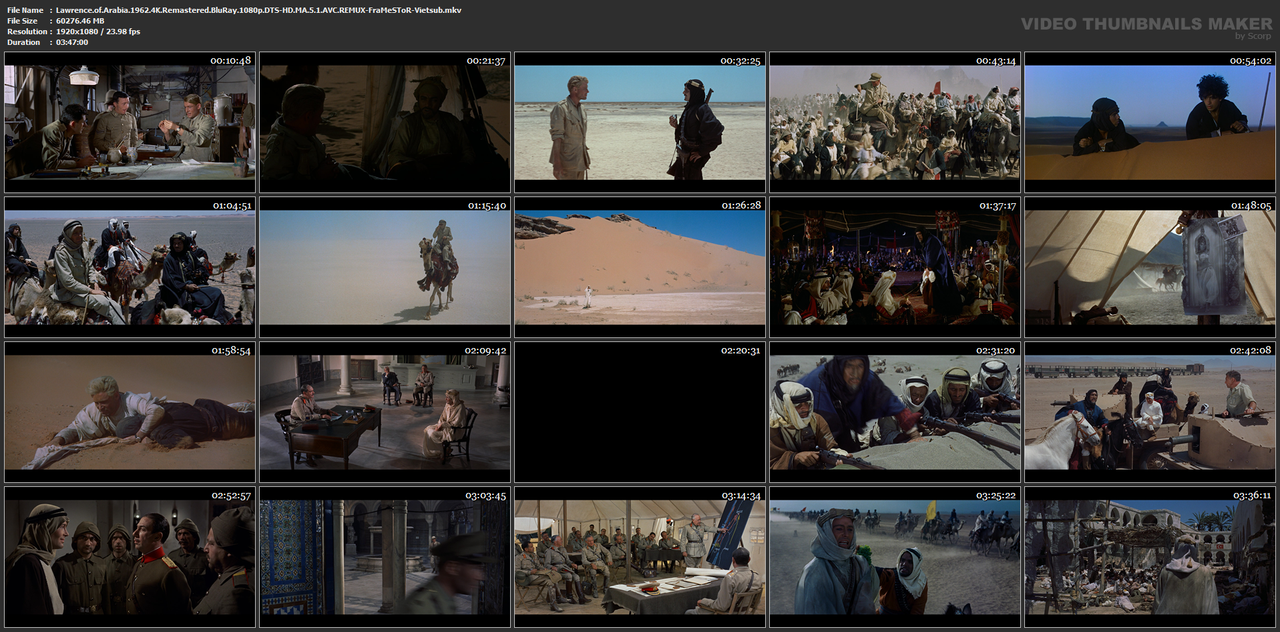Select the thumbnail stamped 00:54:02
The image size is (1280, 632).
(x=1150, y=122)
